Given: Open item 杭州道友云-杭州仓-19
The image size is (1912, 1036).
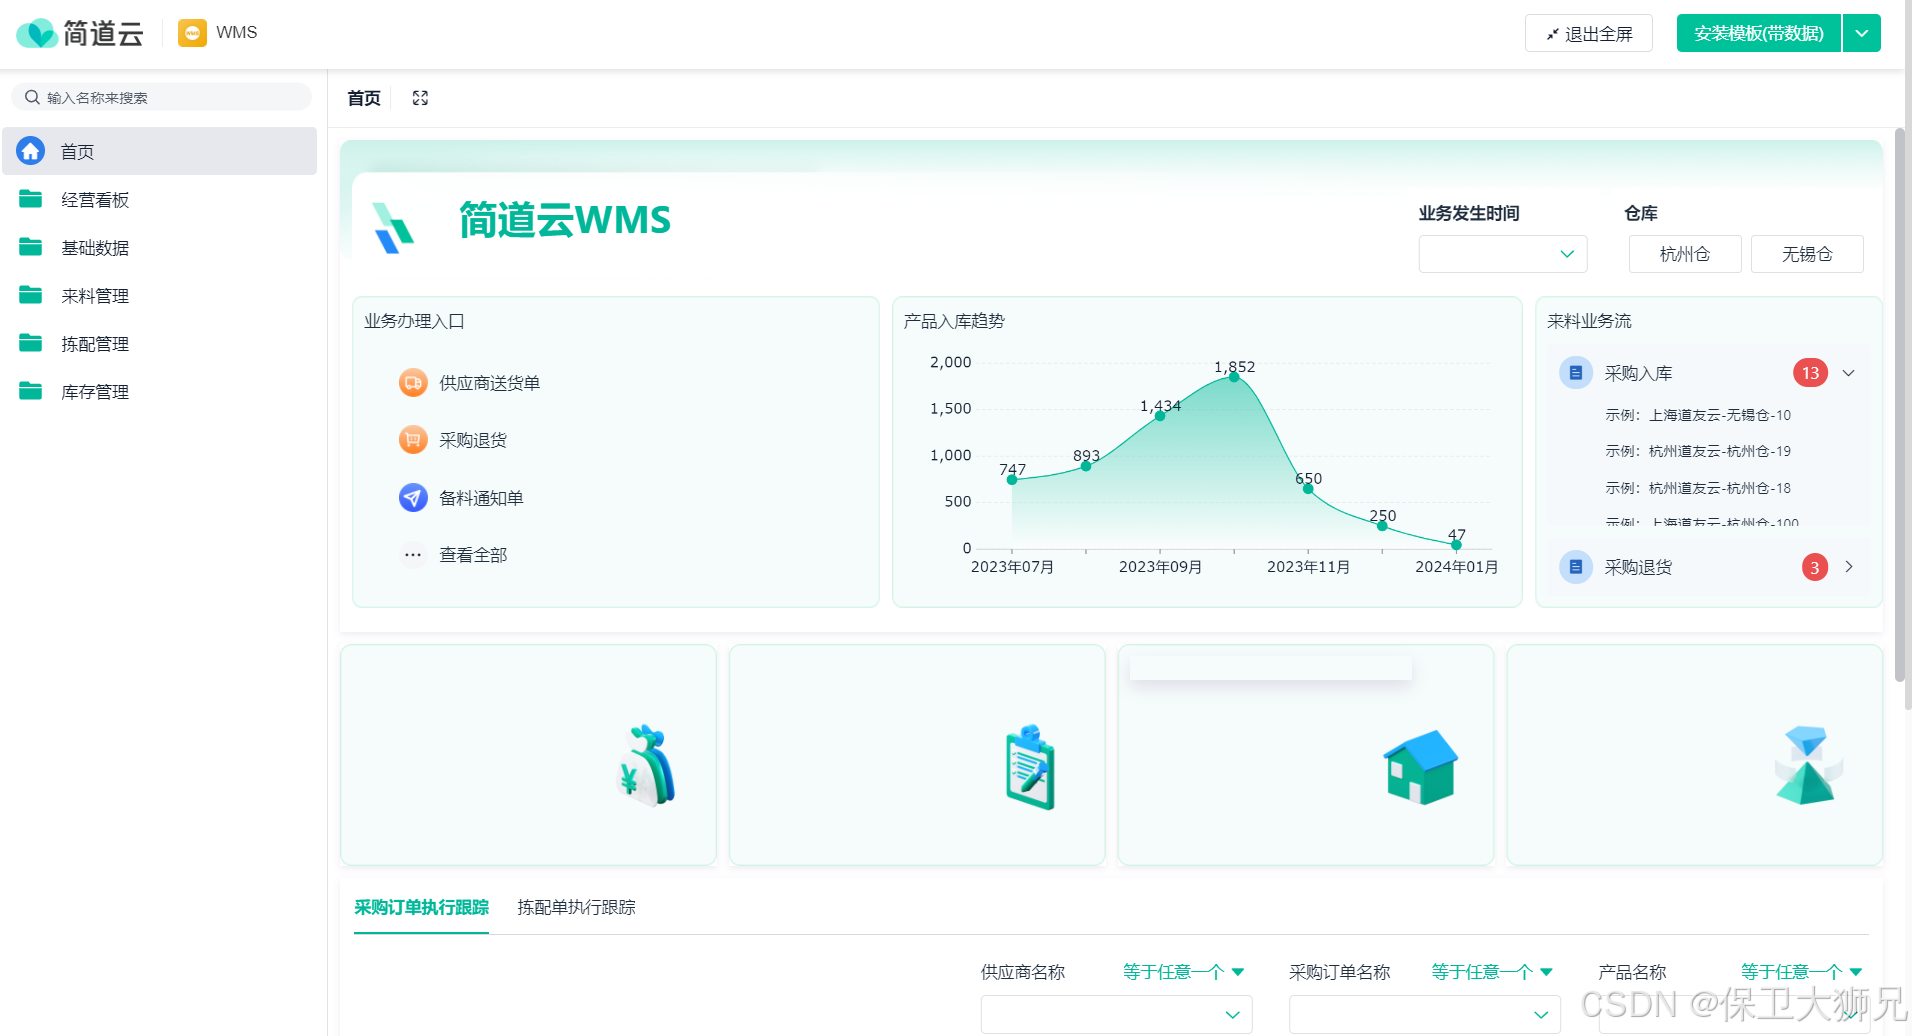Looking at the screenshot, I should pos(1698,451).
